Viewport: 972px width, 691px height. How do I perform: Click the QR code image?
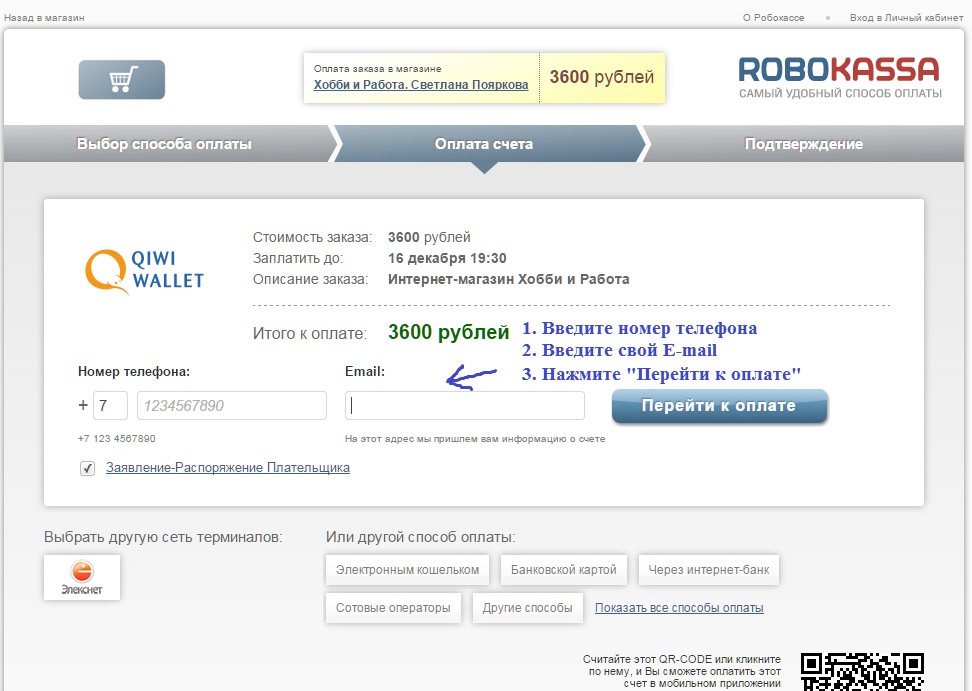pos(862,672)
